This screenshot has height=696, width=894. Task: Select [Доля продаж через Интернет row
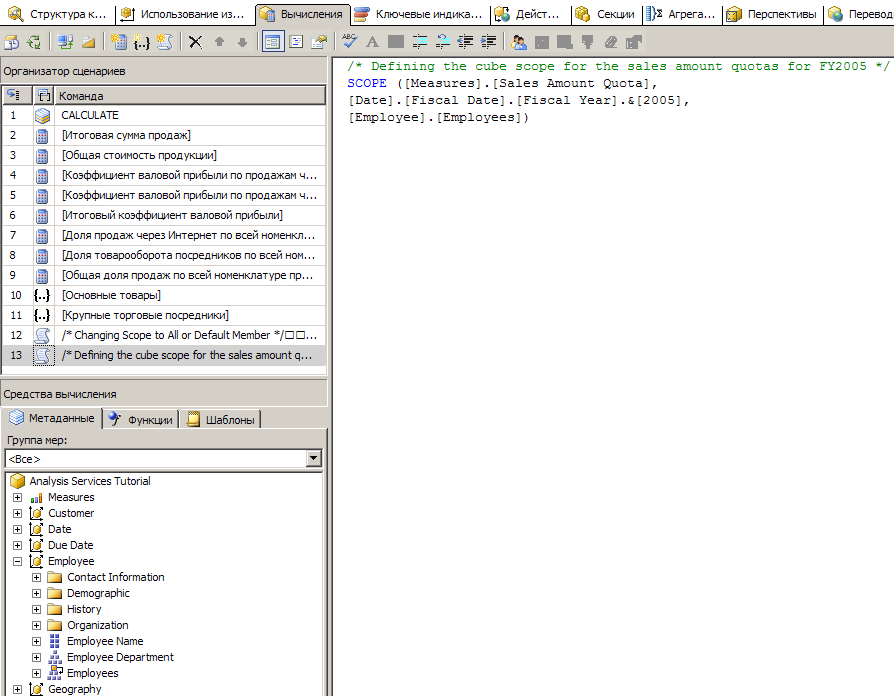(164, 235)
